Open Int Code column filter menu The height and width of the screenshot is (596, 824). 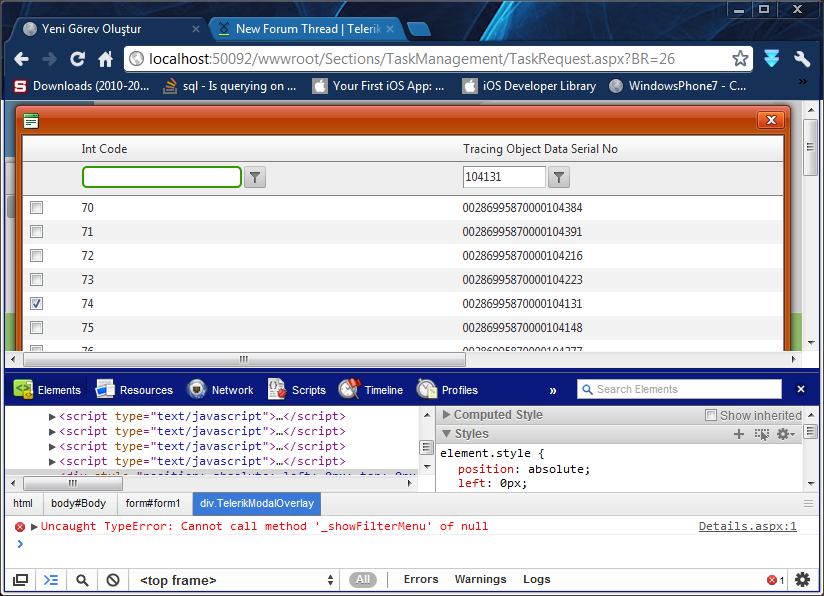tap(255, 177)
